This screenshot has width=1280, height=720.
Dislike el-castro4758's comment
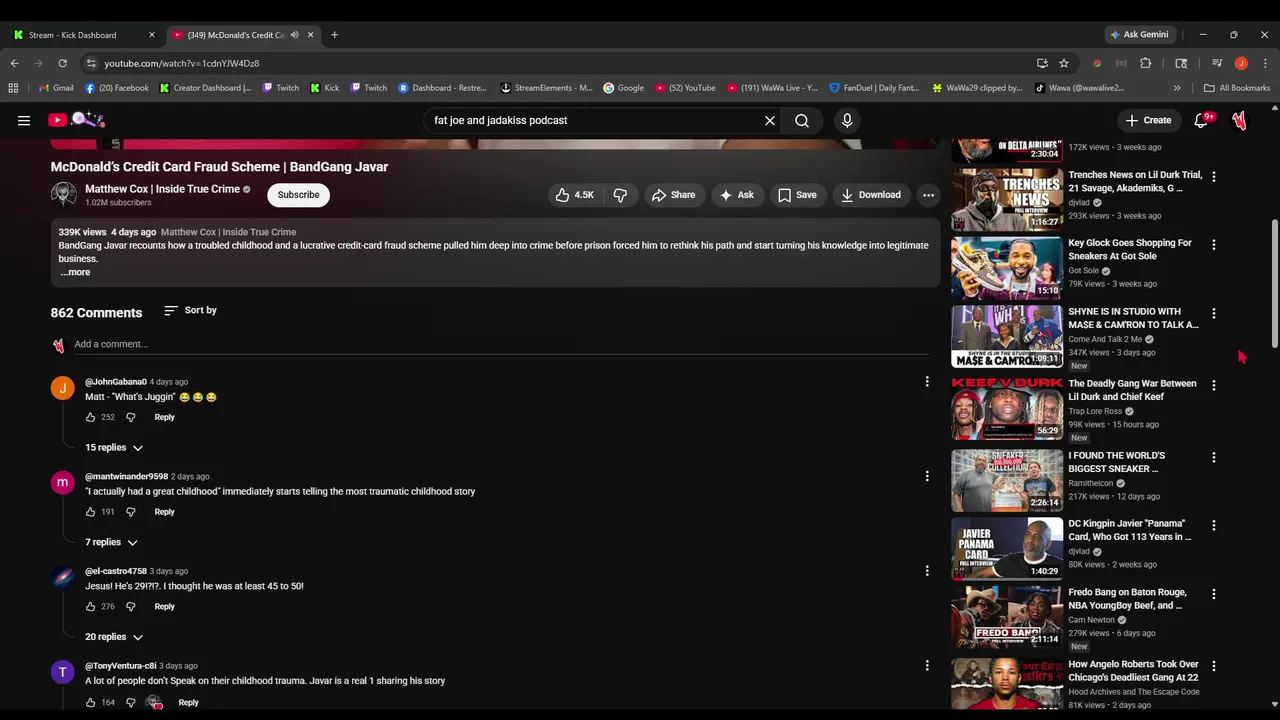click(x=130, y=606)
